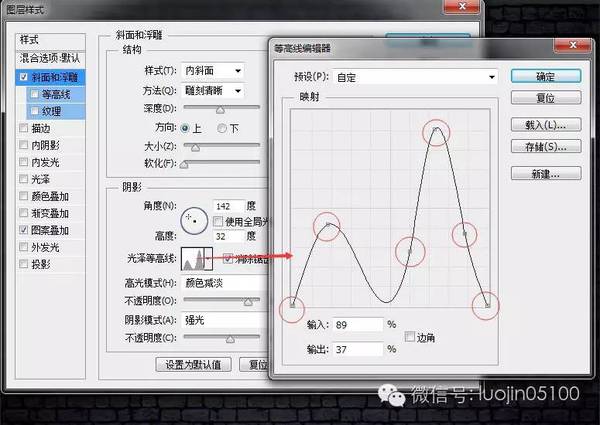Click the 不透明度(C) shadow slider handle

(230, 339)
